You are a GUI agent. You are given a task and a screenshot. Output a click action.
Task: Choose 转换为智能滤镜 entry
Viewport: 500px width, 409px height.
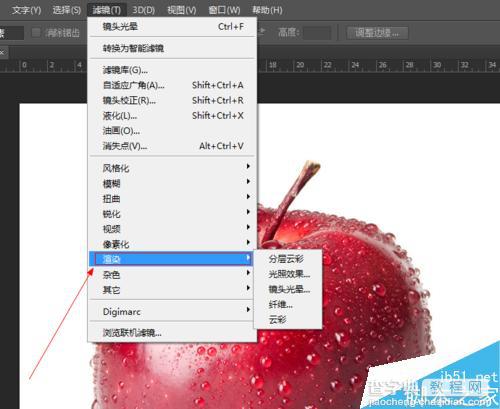173,48
